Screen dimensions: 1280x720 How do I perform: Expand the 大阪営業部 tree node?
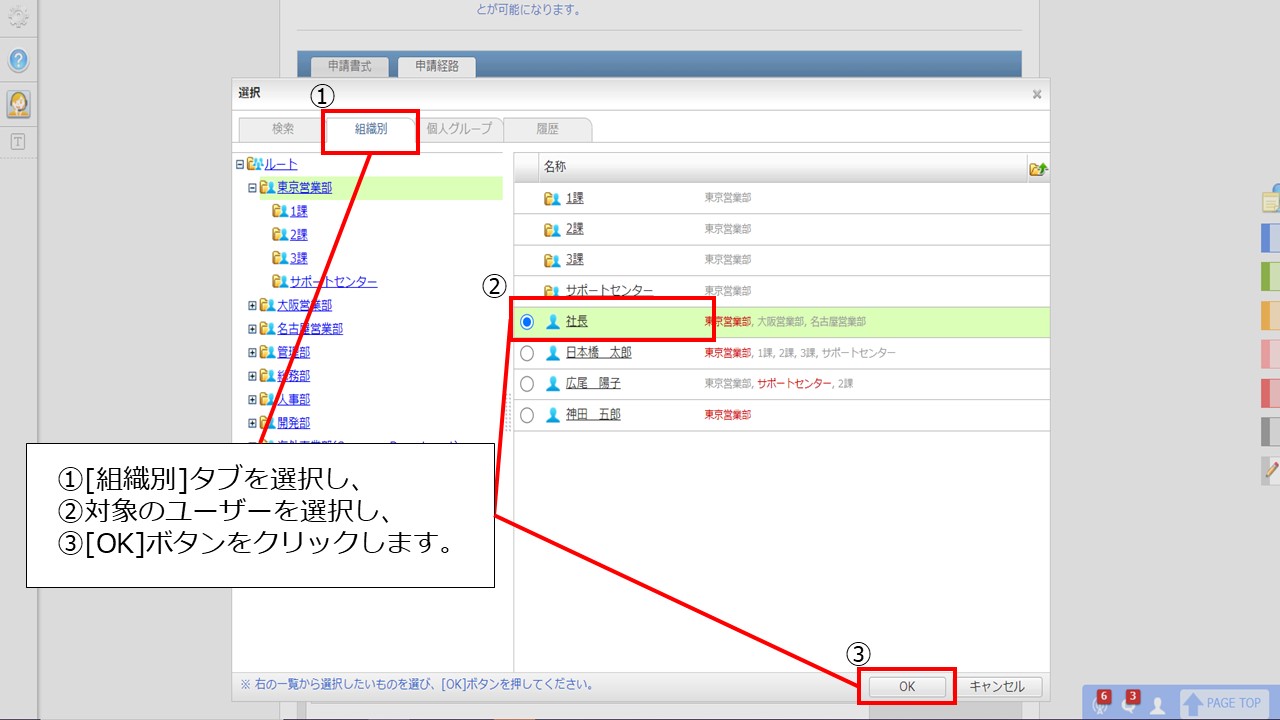(x=253, y=305)
